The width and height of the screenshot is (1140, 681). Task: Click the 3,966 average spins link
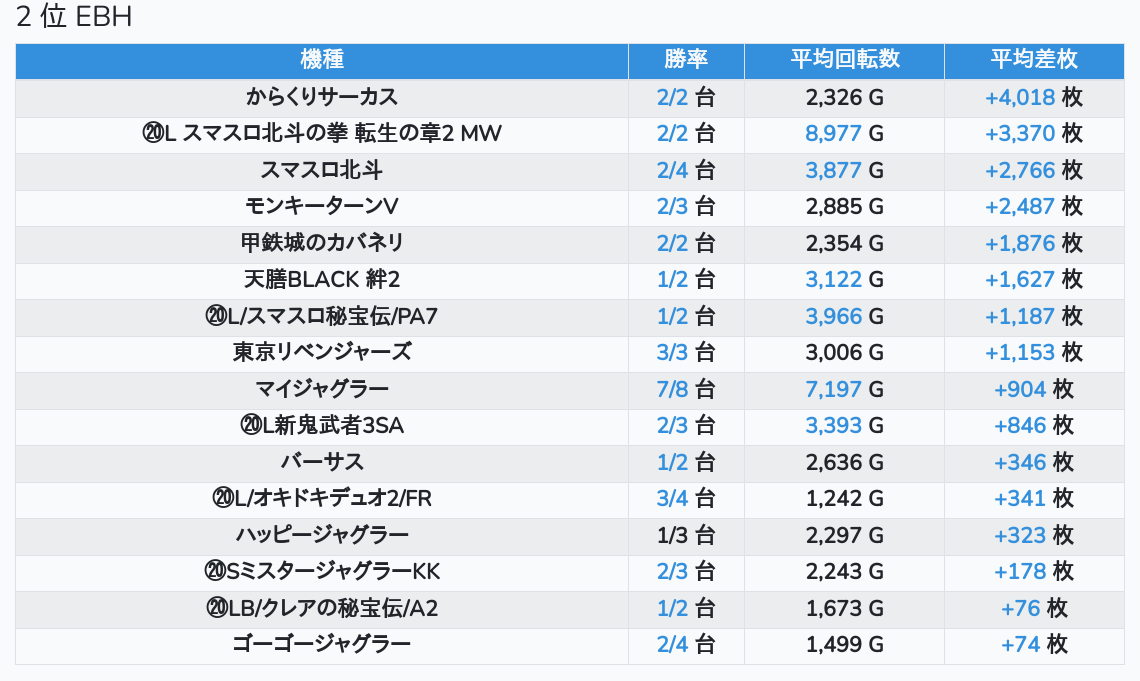pyautogui.click(x=833, y=317)
